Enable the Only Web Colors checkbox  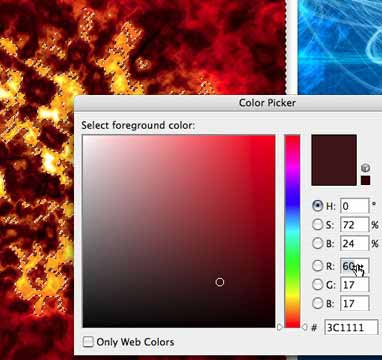[x=88, y=342]
